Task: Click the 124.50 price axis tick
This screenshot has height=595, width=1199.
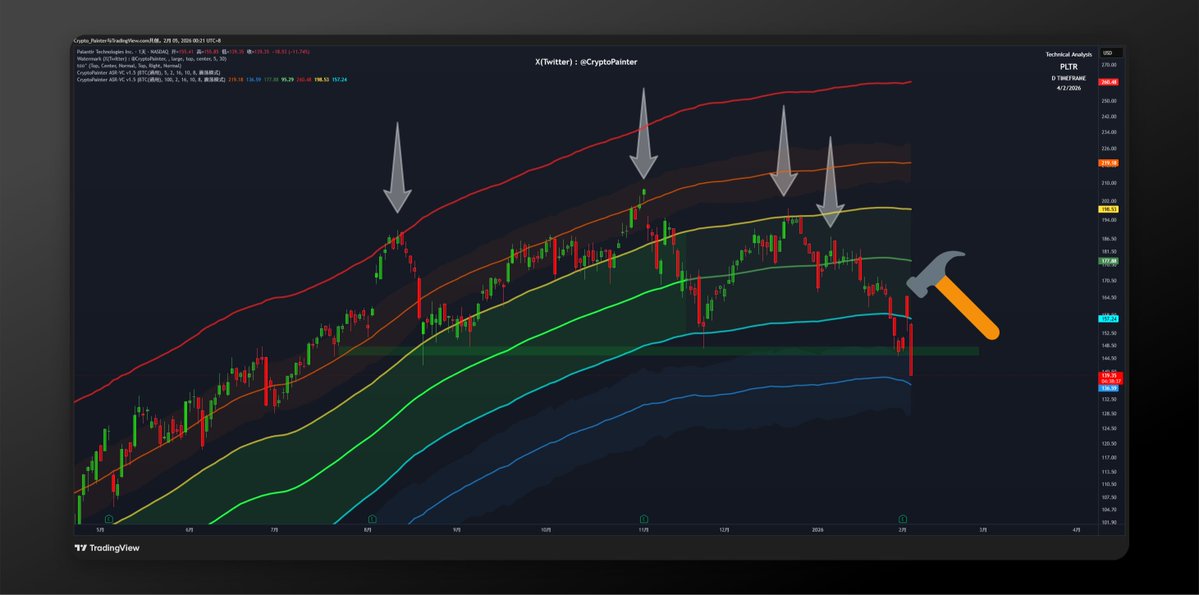Action: coord(1110,429)
